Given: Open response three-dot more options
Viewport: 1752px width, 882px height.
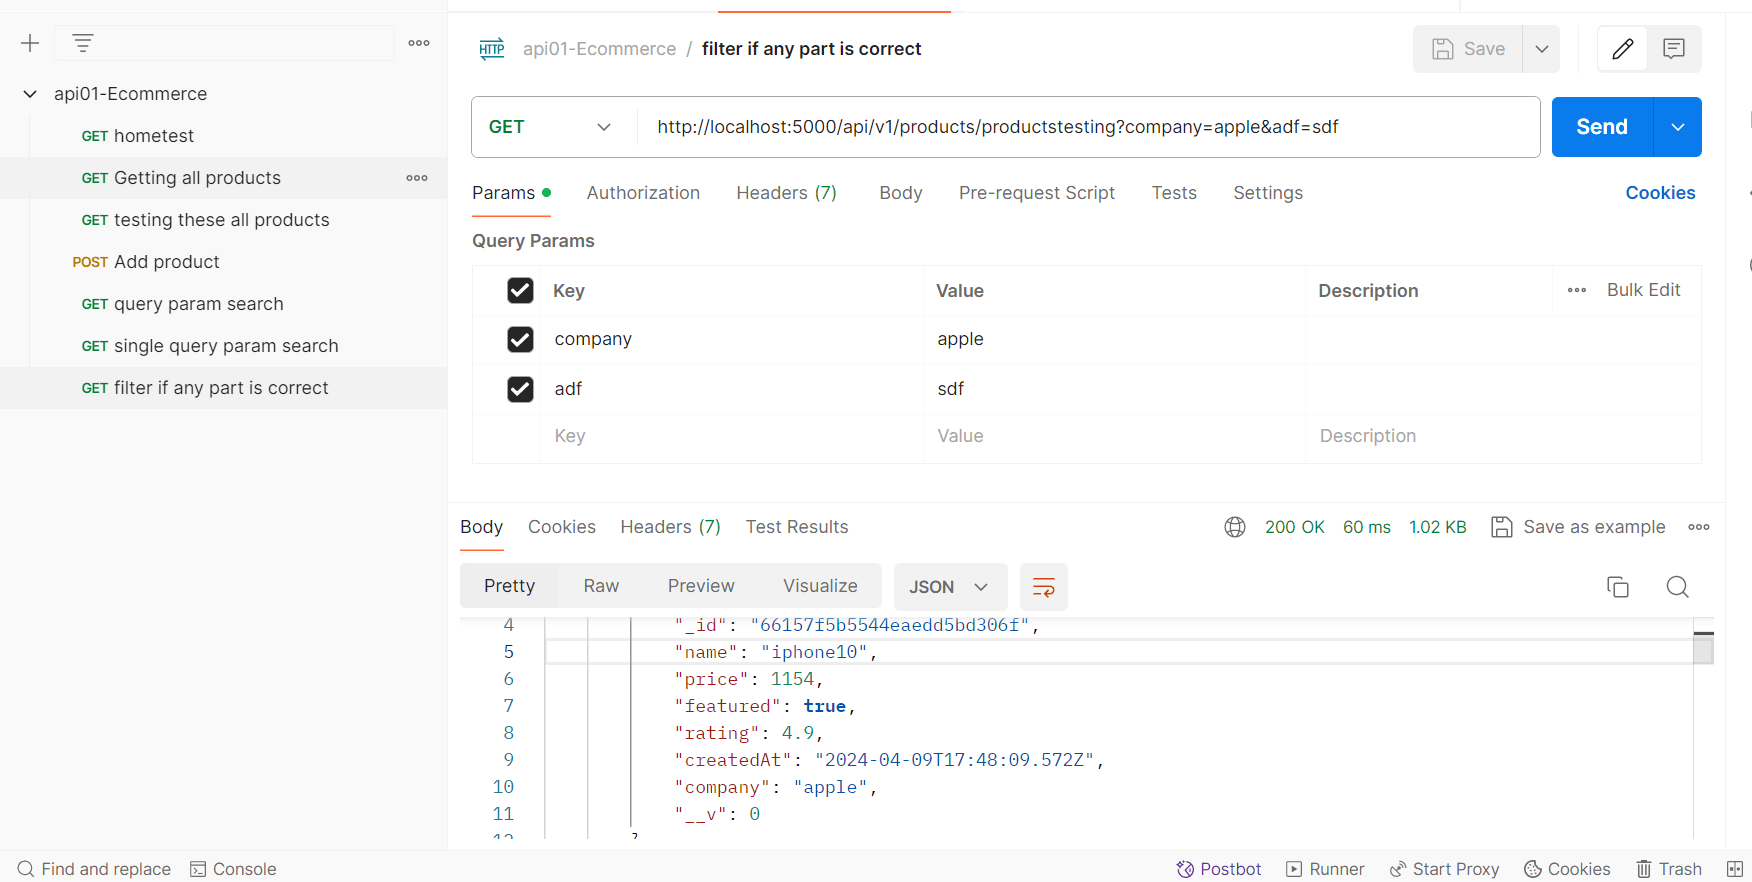Looking at the screenshot, I should tap(1699, 527).
